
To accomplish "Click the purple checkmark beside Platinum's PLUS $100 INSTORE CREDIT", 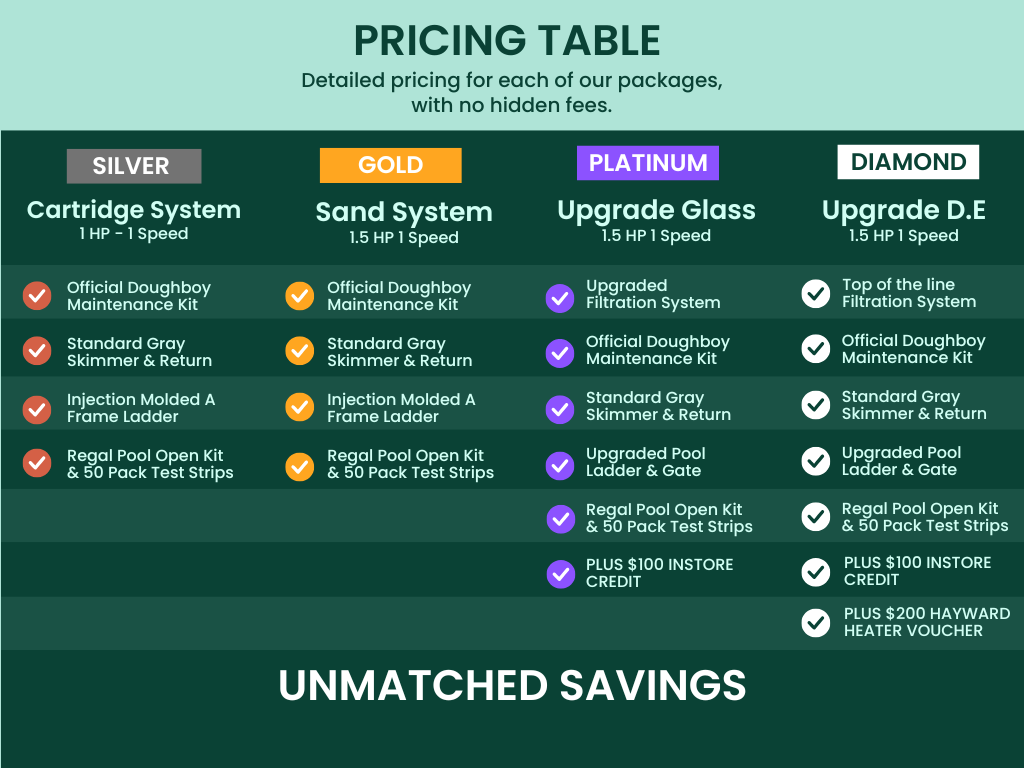I will pyautogui.click(x=560, y=574).
